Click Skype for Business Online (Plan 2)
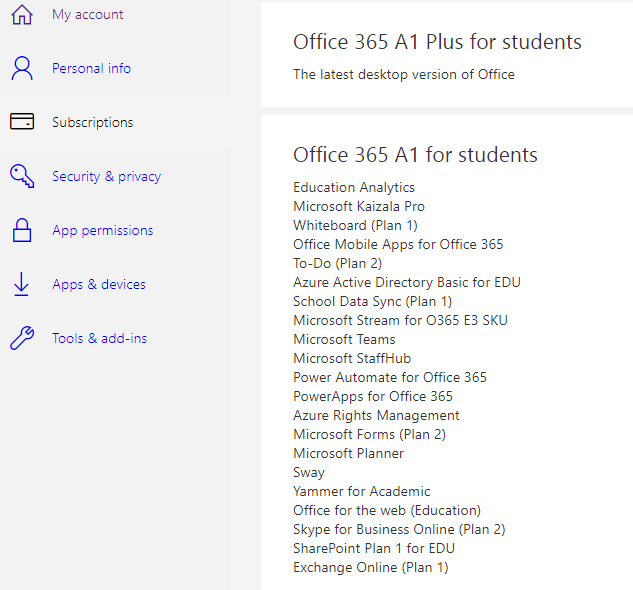 click(x=399, y=529)
